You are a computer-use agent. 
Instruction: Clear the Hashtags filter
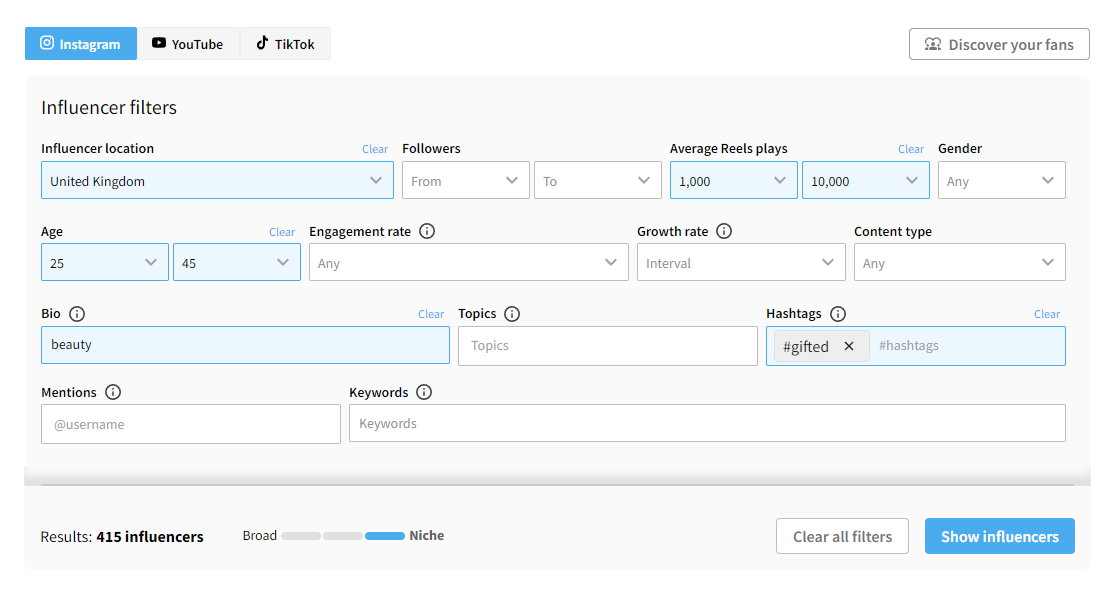(1047, 314)
